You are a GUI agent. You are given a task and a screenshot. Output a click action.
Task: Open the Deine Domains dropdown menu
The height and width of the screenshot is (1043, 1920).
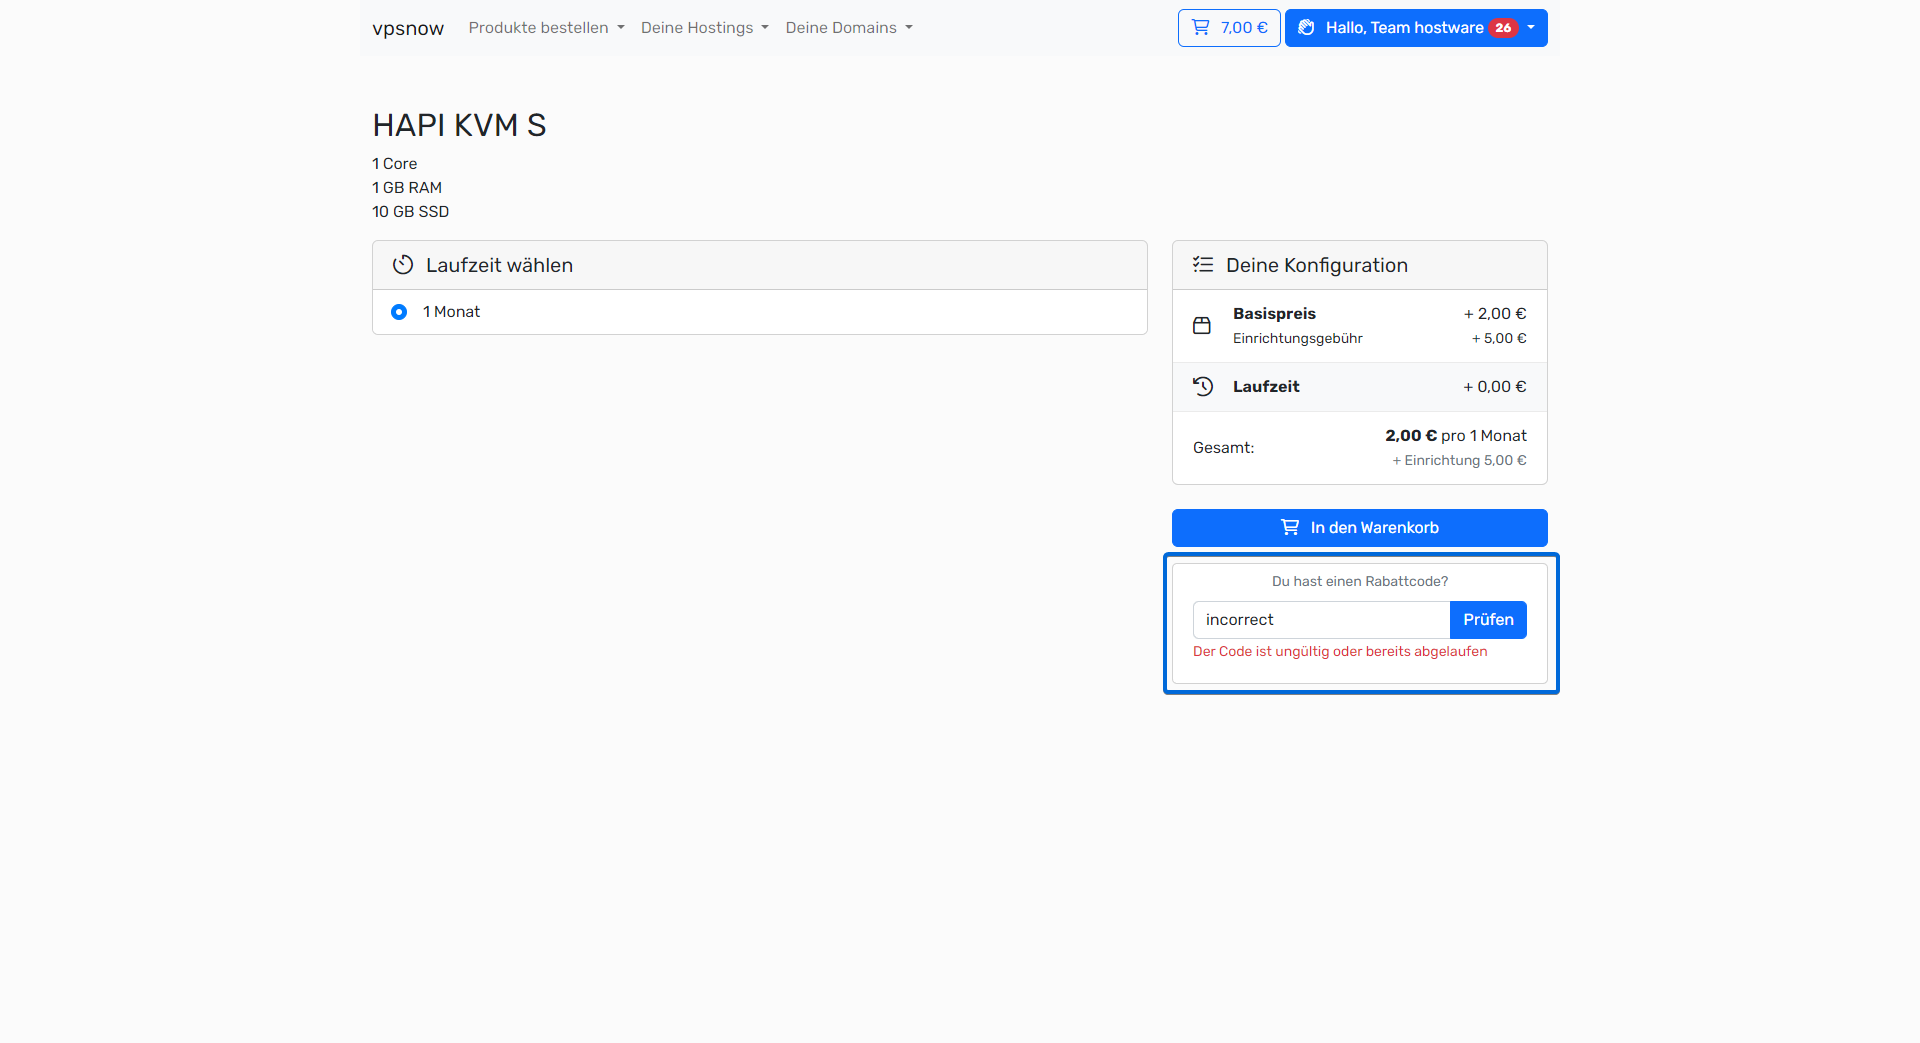[848, 28]
